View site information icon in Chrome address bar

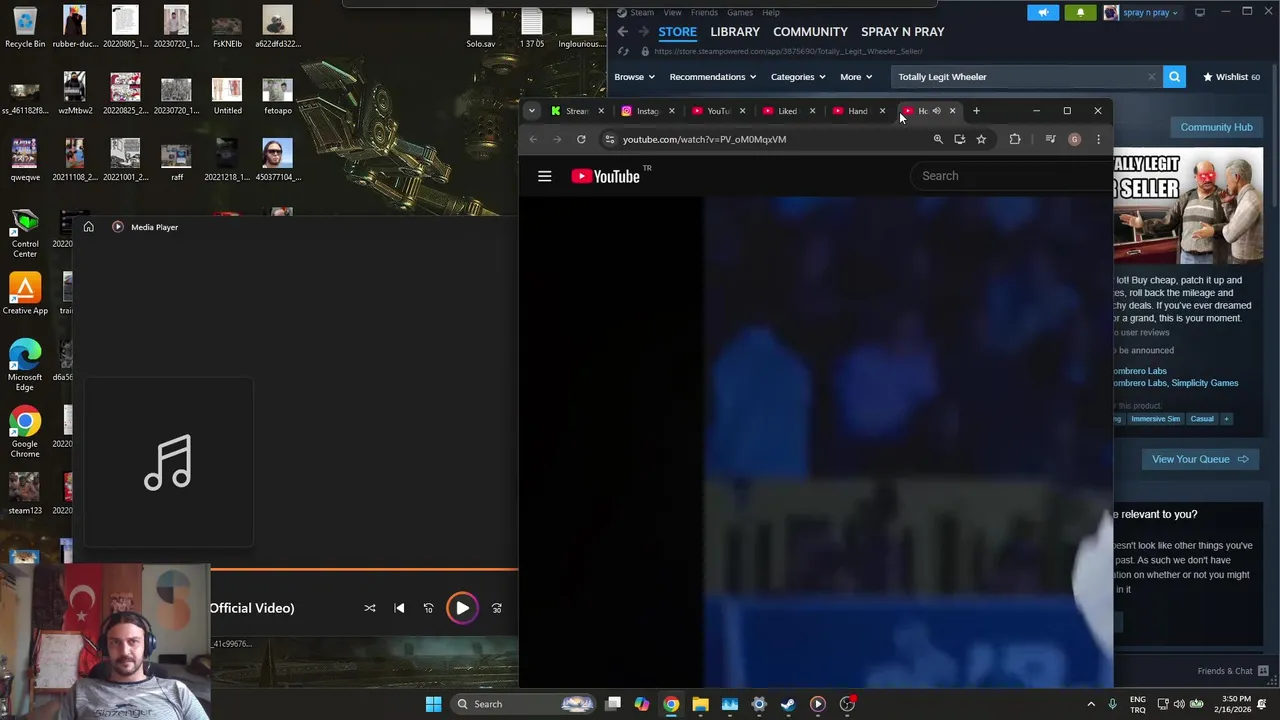click(610, 140)
